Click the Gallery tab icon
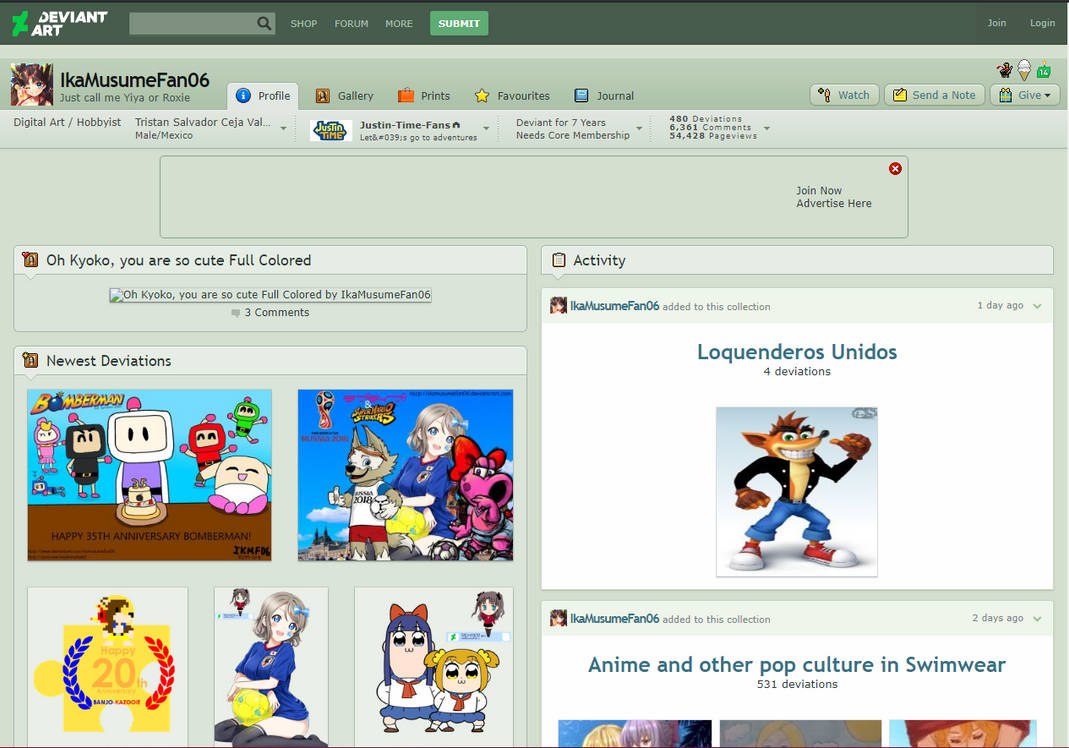Image resolution: width=1069 pixels, height=748 pixels. click(x=322, y=95)
